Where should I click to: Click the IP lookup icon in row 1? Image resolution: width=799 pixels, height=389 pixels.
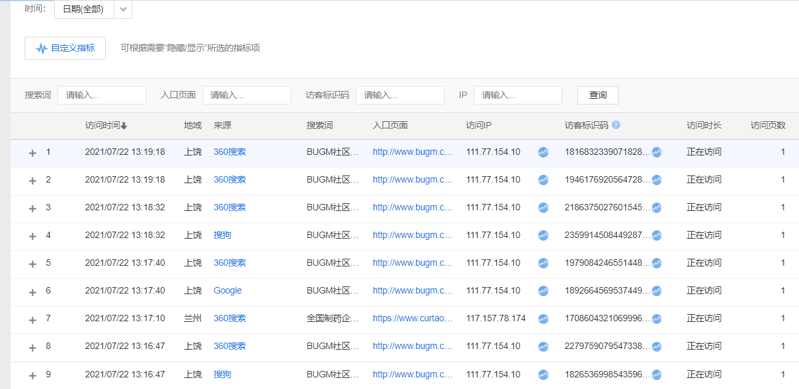point(543,152)
